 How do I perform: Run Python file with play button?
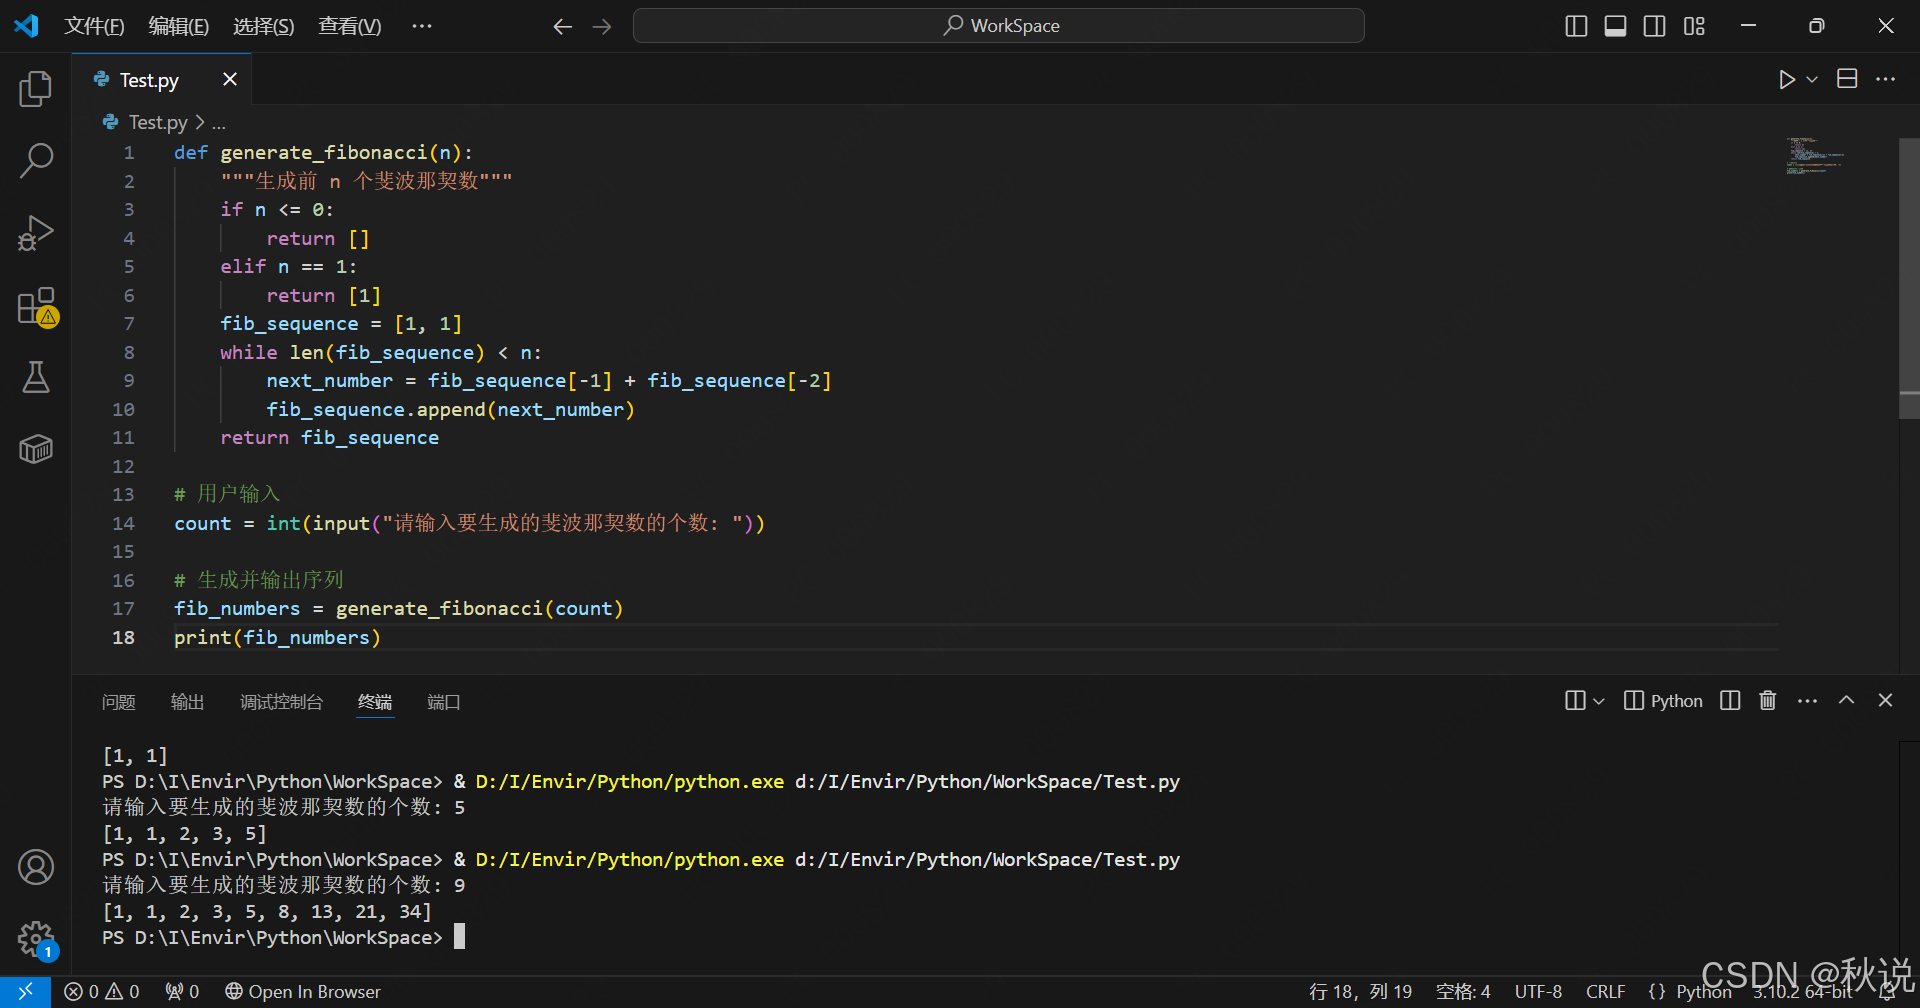pos(1787,79)
